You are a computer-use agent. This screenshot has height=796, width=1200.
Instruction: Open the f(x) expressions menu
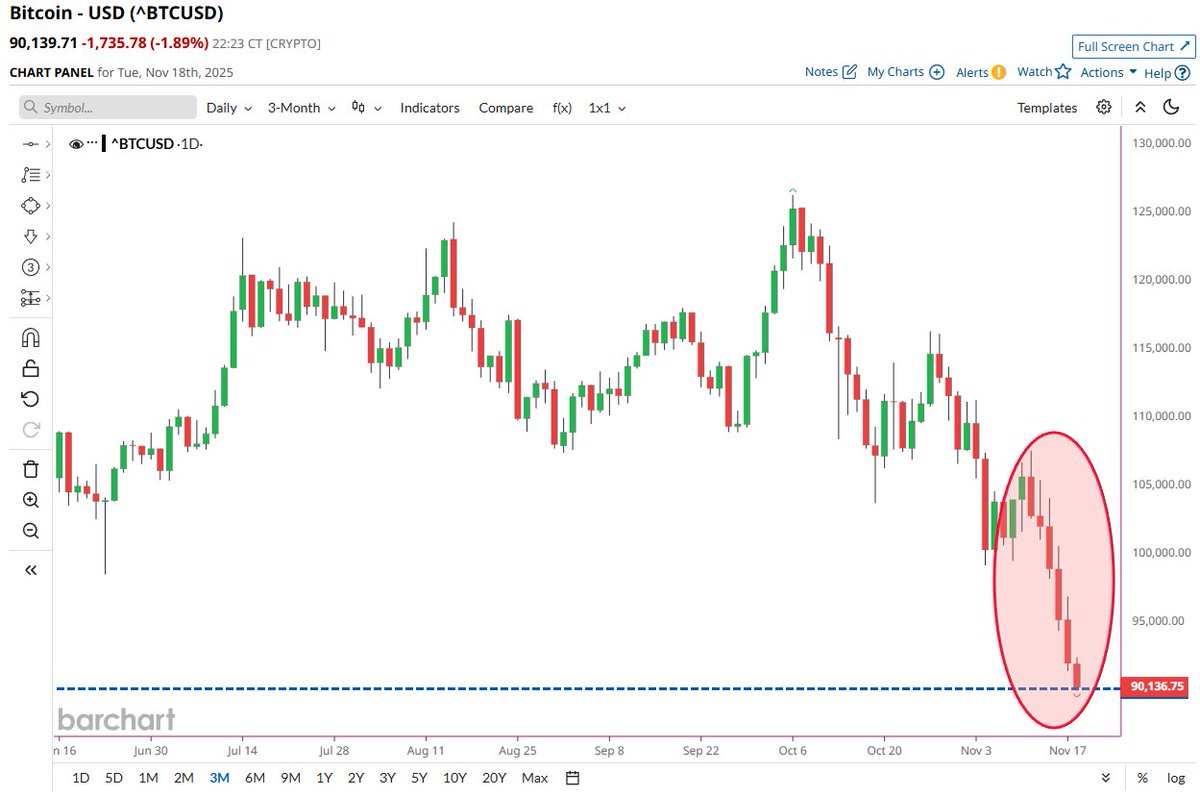[x=562, y=107]
